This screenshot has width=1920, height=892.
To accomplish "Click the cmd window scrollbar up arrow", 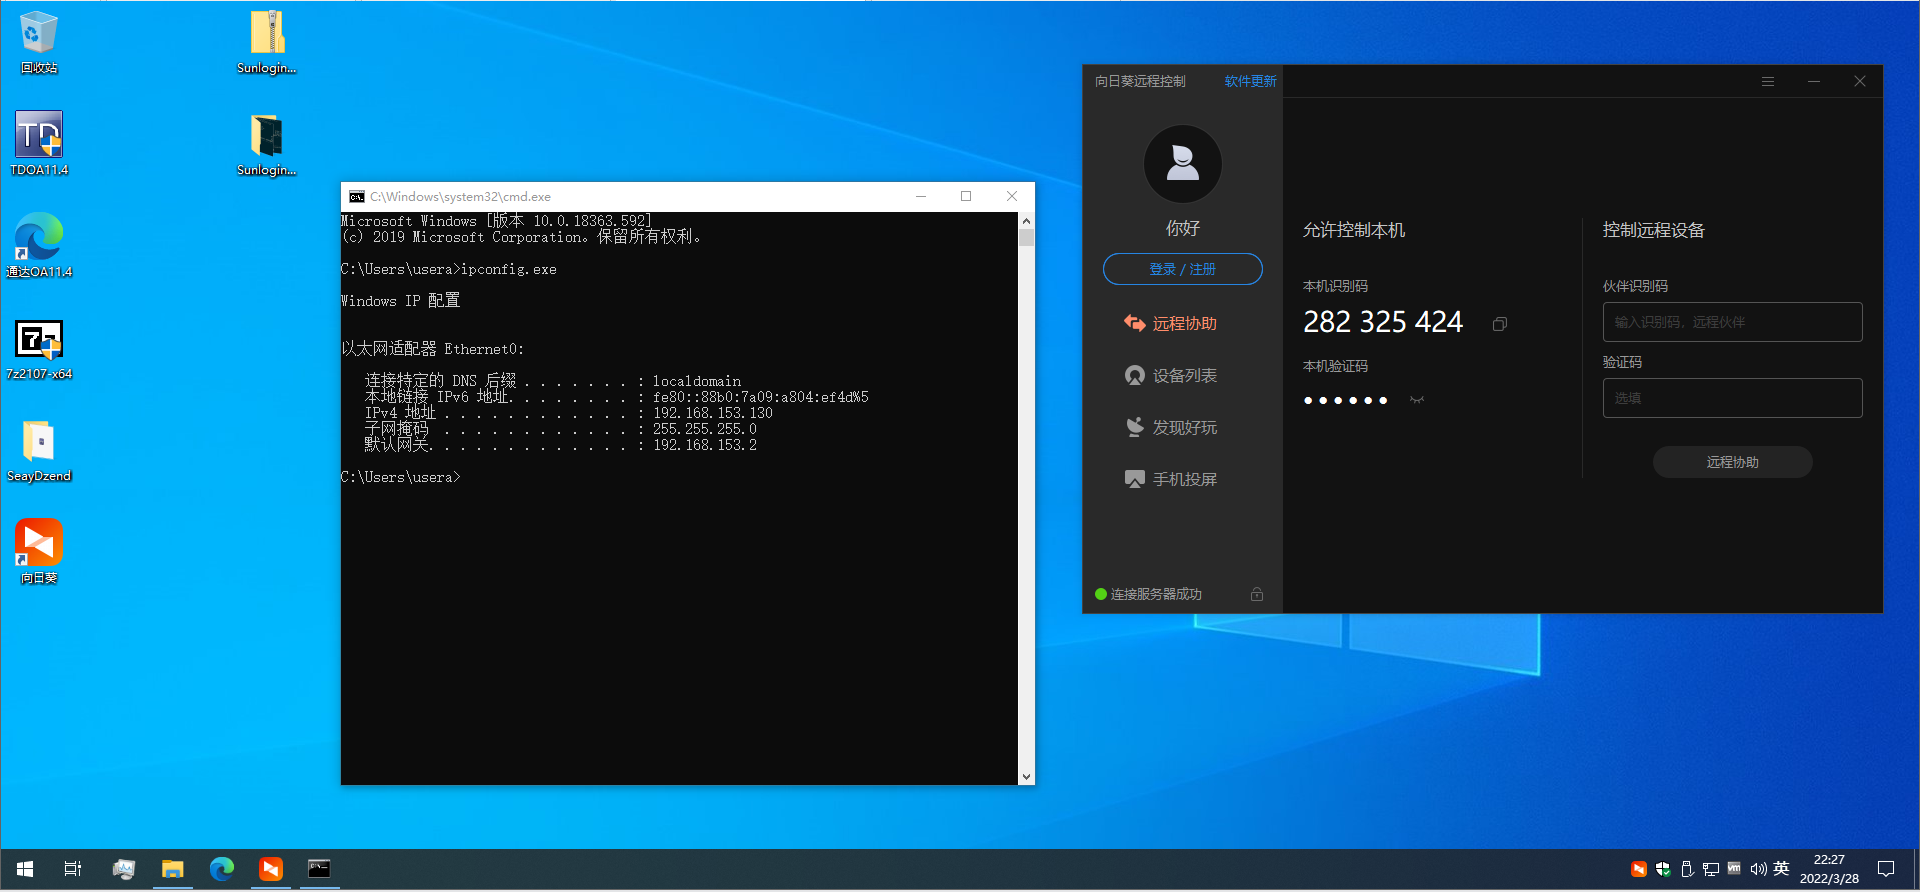I will 1026,221.
